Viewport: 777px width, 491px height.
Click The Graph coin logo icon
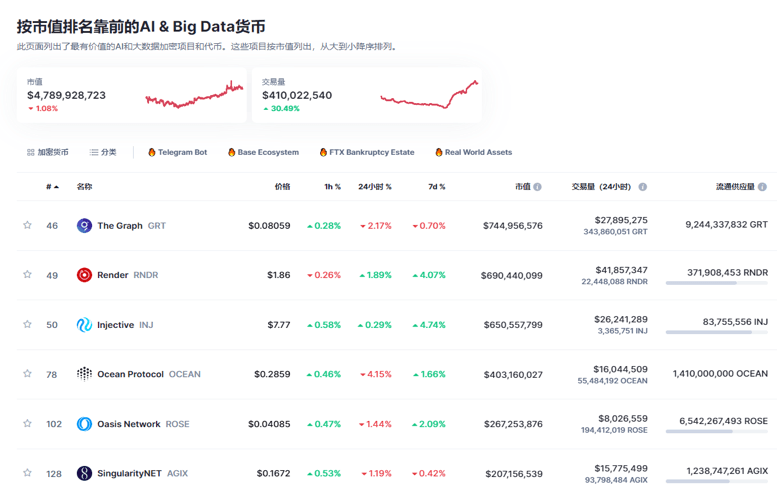[x=84, y=226]
